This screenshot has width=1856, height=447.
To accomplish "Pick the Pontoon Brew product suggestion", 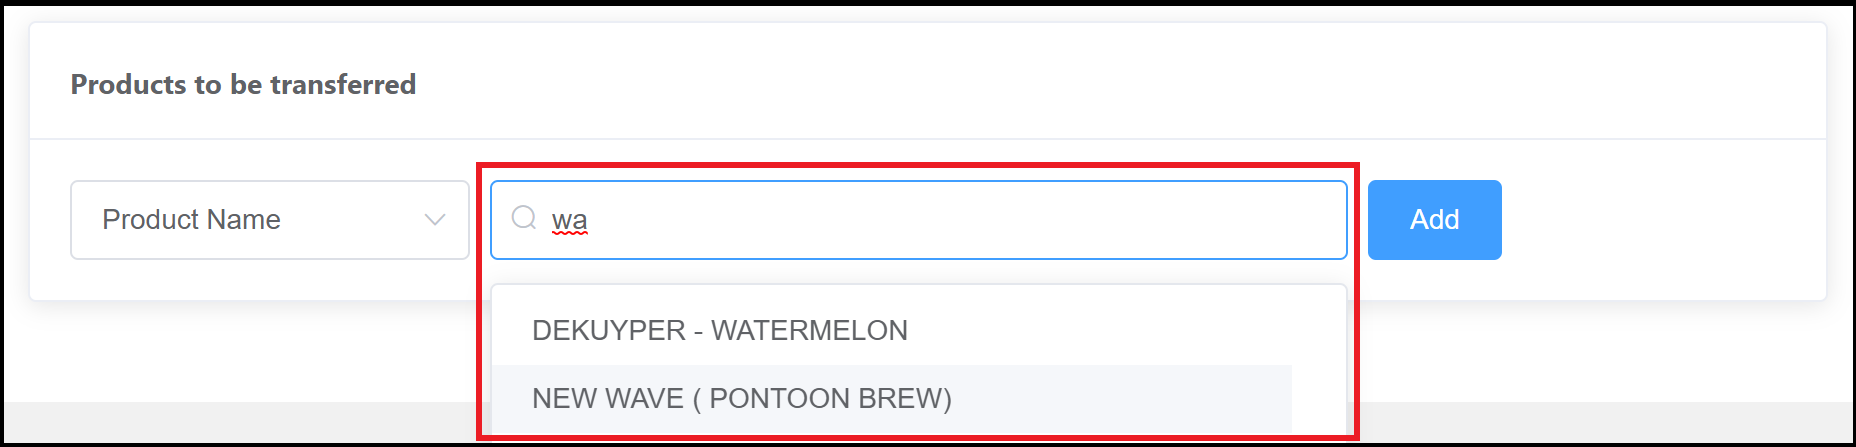I will pos(741,398).
